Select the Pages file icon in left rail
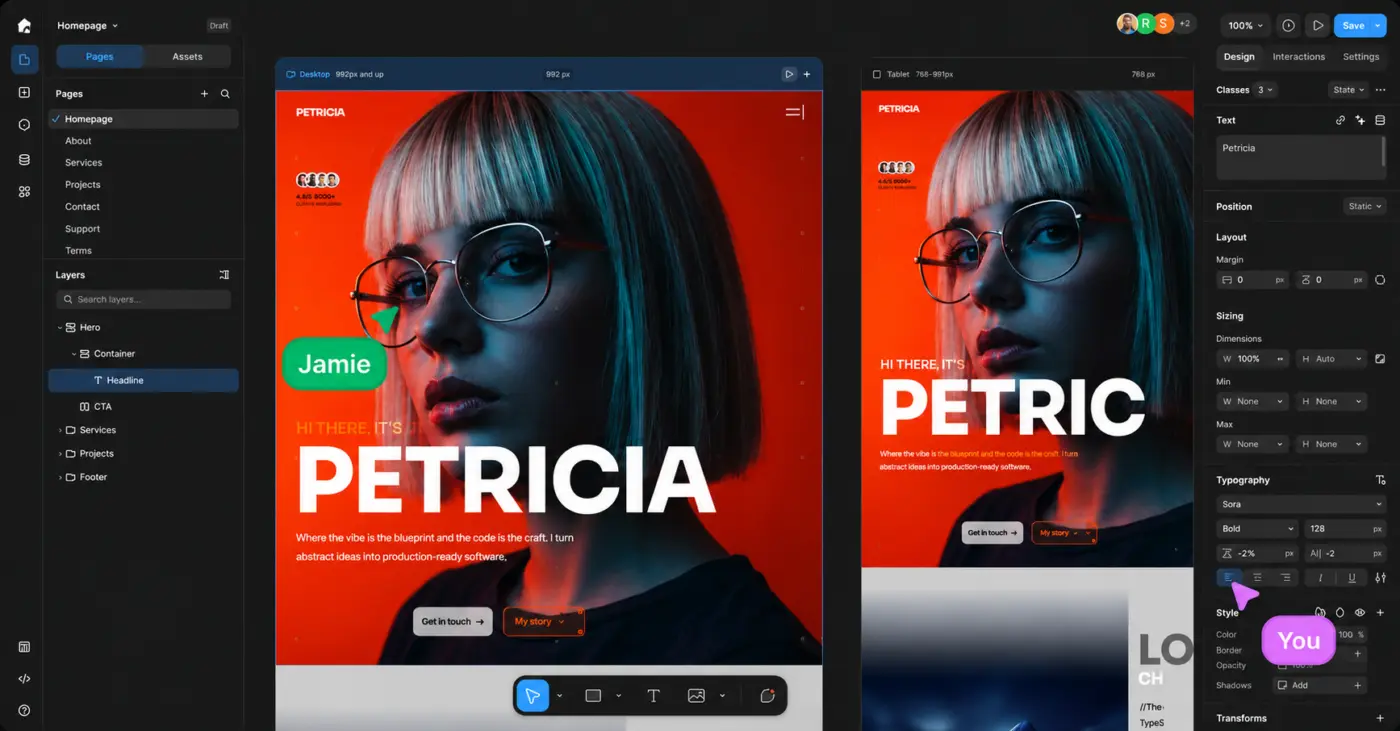The height and width of the screenshot is (731, 1400). (x=25, y=59)
